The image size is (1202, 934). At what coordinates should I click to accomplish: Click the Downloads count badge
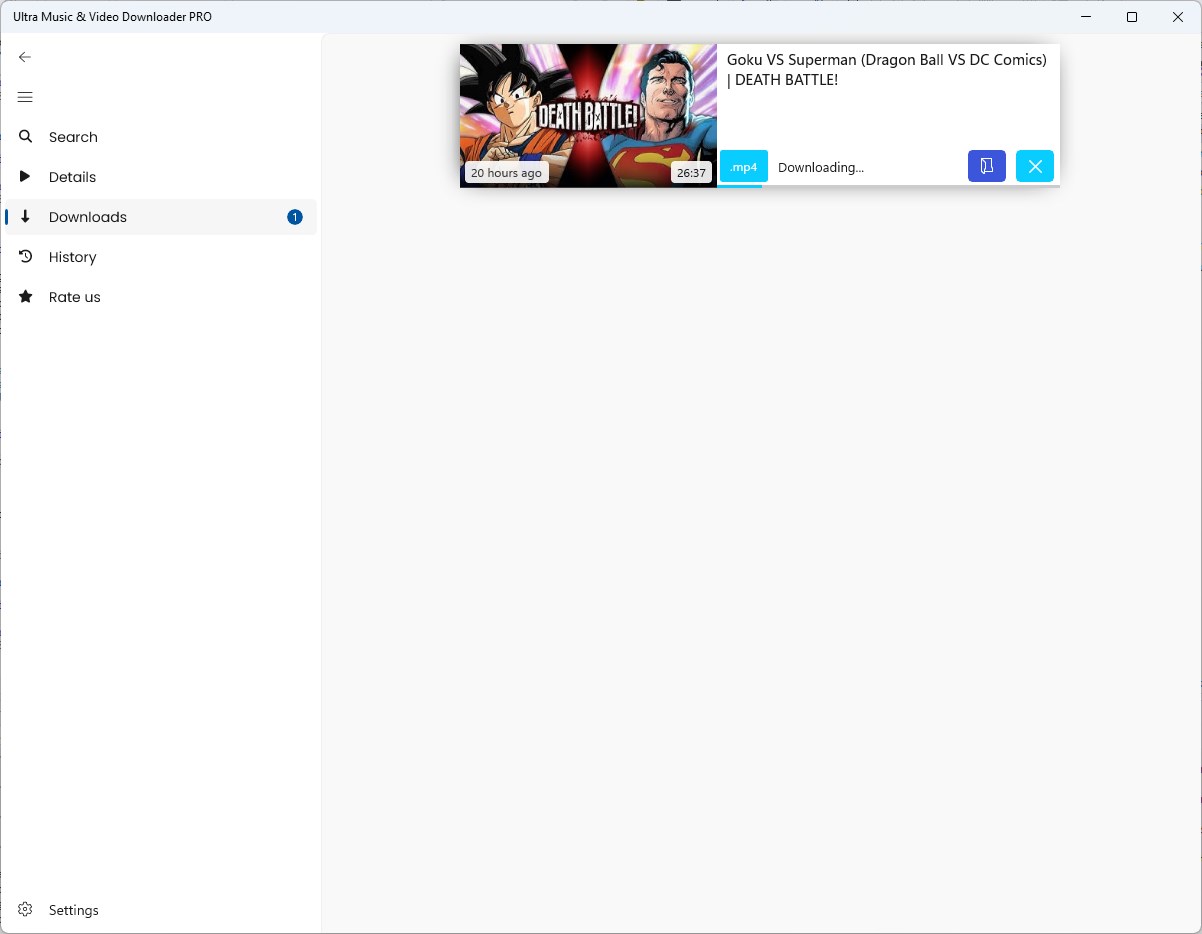[x=295, y=217]
